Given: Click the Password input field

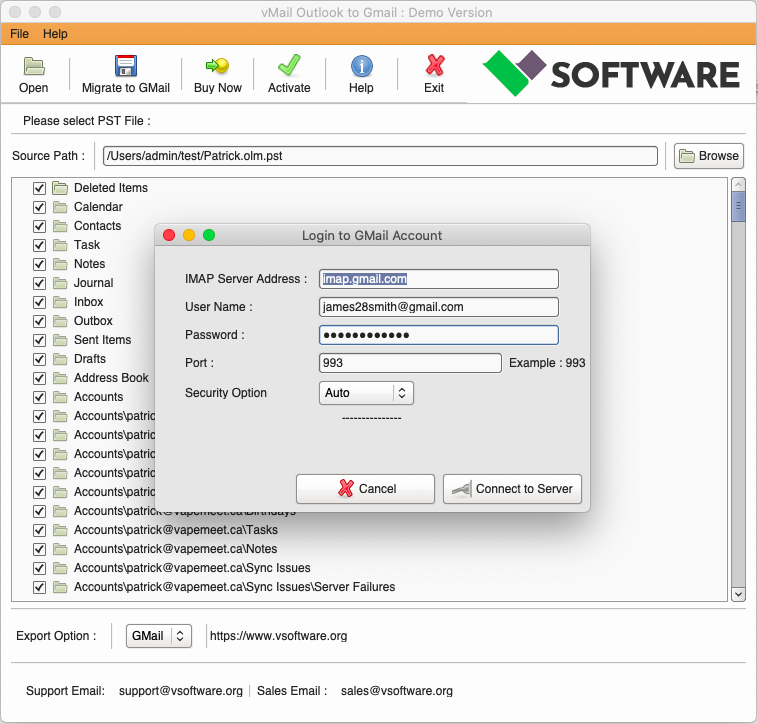Looking at the screenshot, I should (x=439, y=335).
